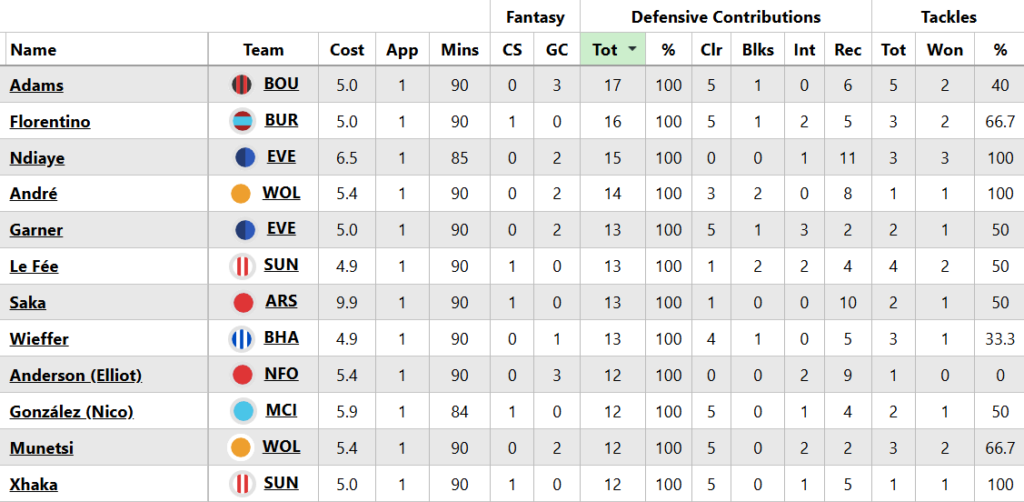1024x502 pixels.
Task: Click the Manchester City badge icon
Action: 243,411
